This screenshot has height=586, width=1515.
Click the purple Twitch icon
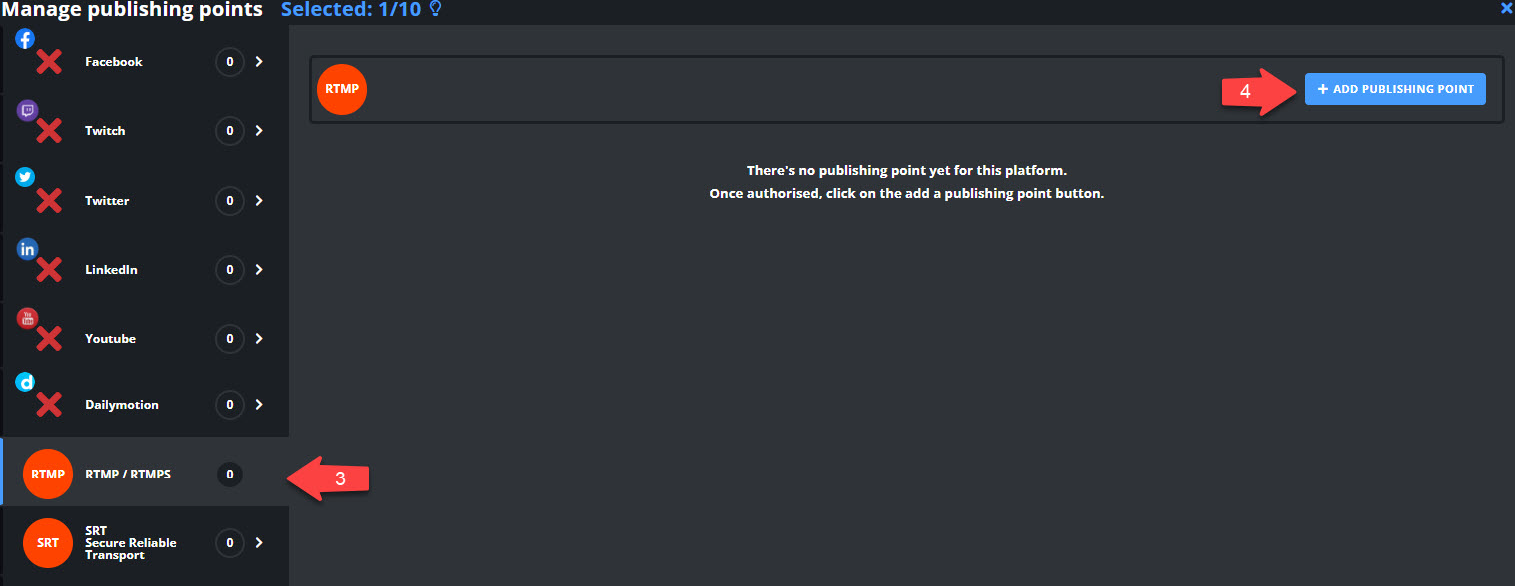click(27, 111)
